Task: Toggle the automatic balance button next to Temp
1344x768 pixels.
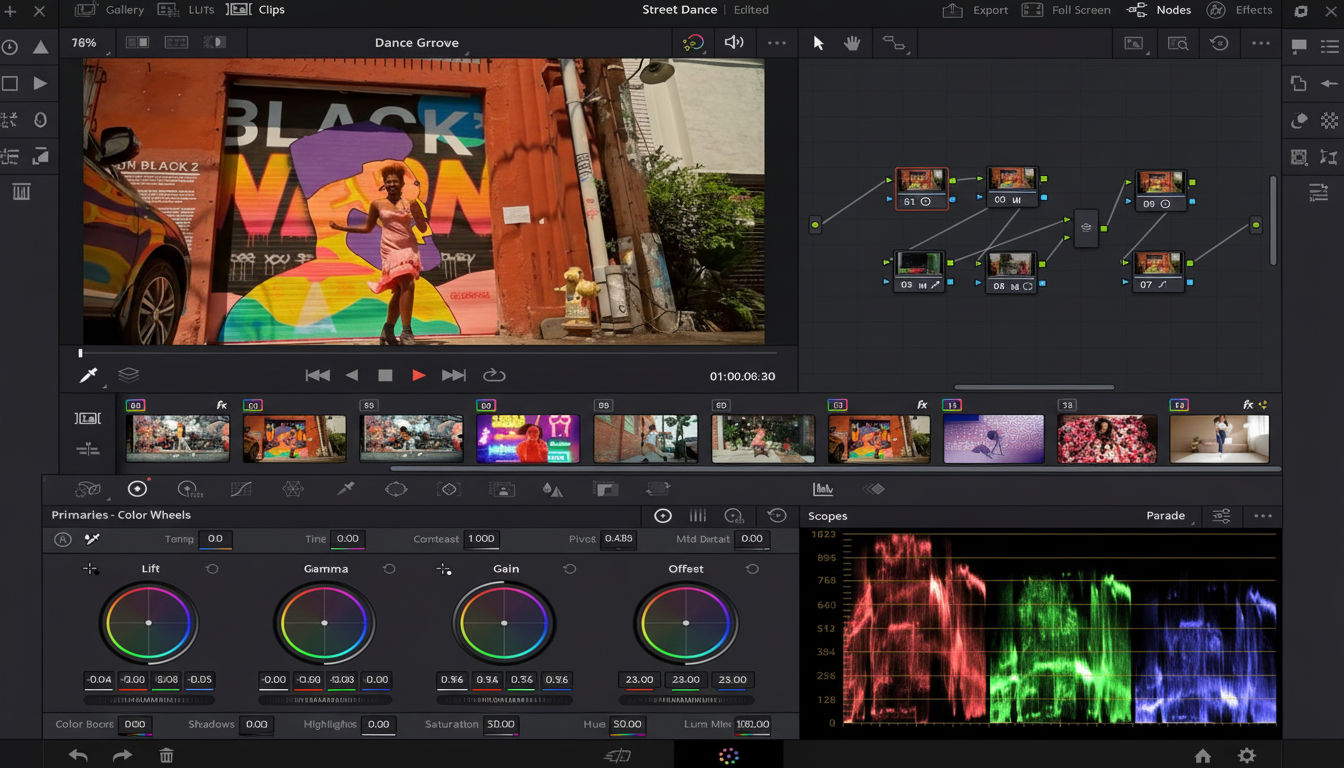Action: [63, 539]
